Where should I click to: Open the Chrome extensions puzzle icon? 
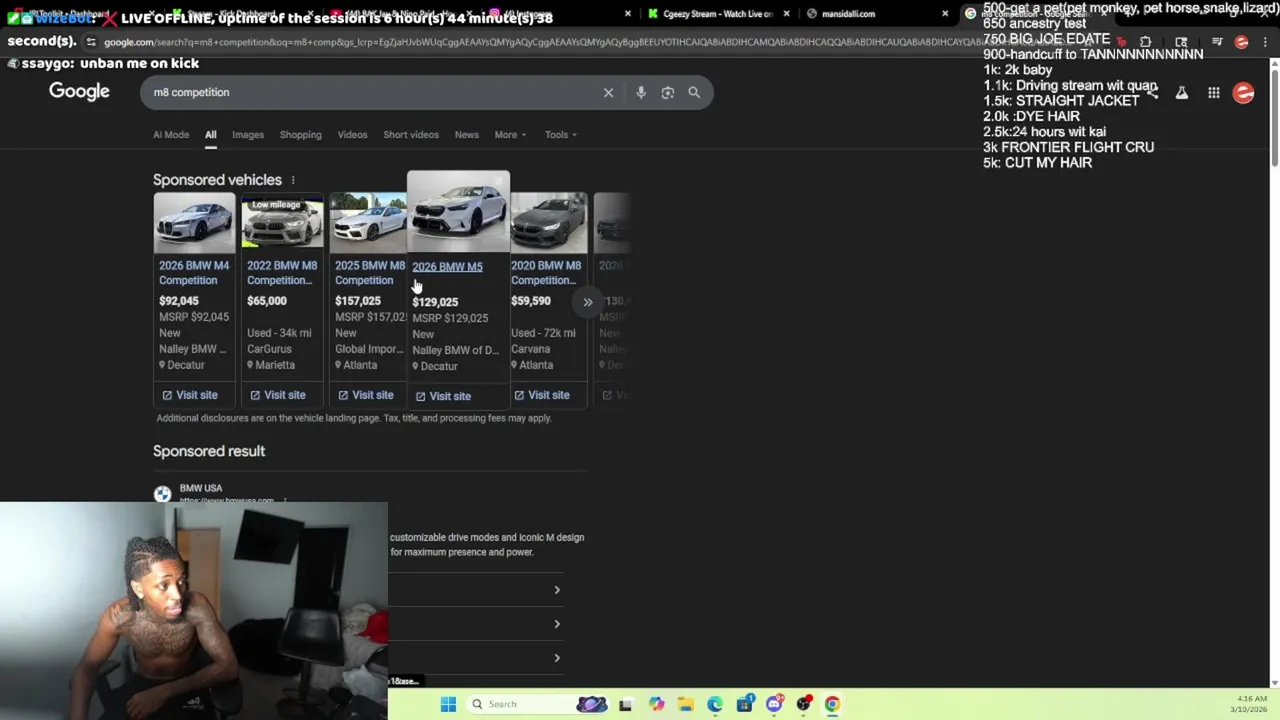tap(1145, 42)
